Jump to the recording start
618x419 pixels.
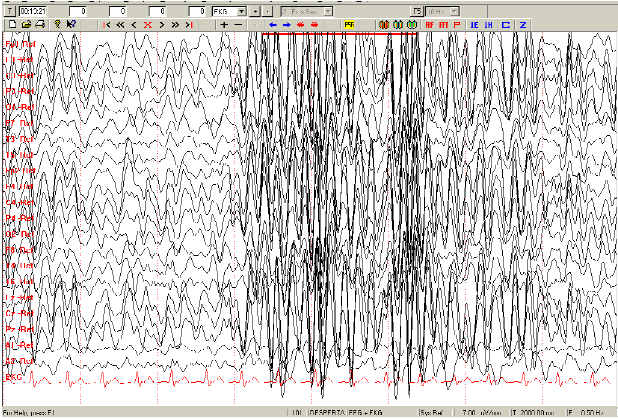(x=106, y=25)
